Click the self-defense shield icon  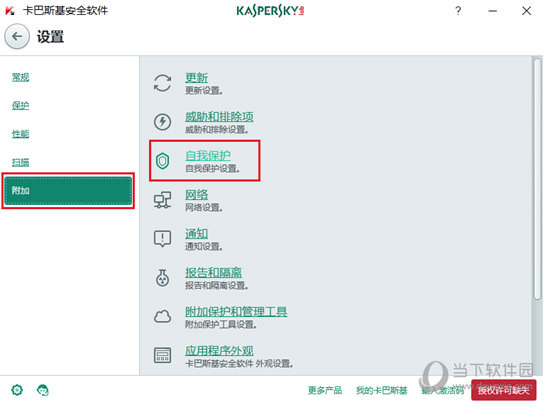(162, 161)
